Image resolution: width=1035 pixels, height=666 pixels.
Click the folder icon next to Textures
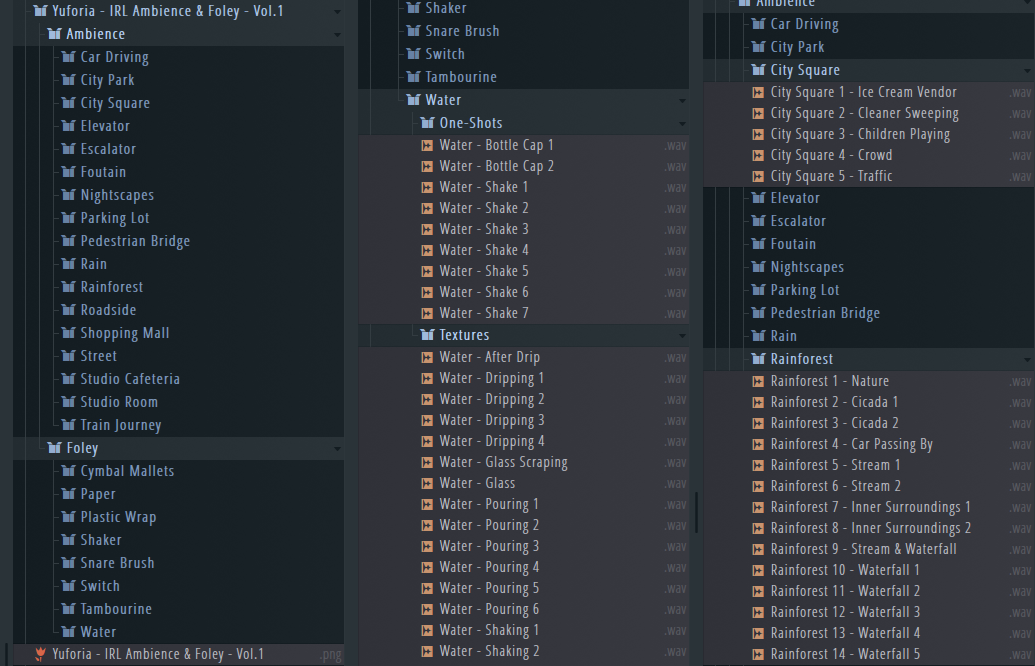428,335
